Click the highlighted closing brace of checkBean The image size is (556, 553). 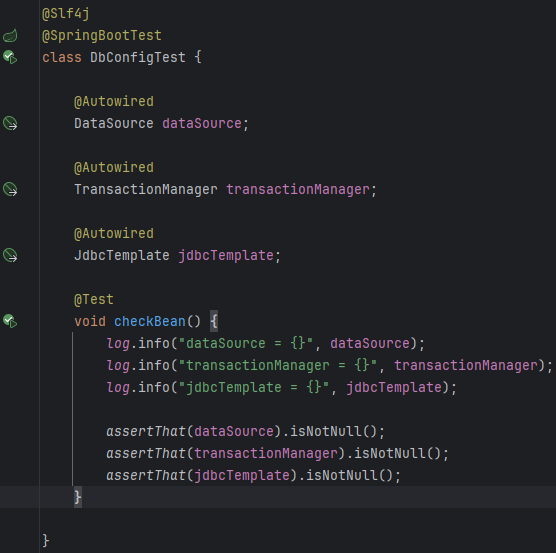tap(78, 497)
